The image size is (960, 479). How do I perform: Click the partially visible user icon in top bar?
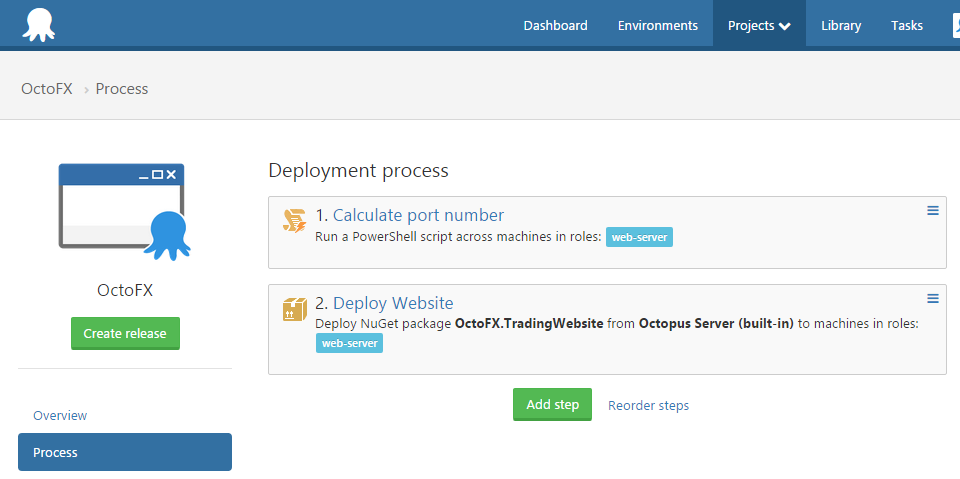[x=956, y=25]
